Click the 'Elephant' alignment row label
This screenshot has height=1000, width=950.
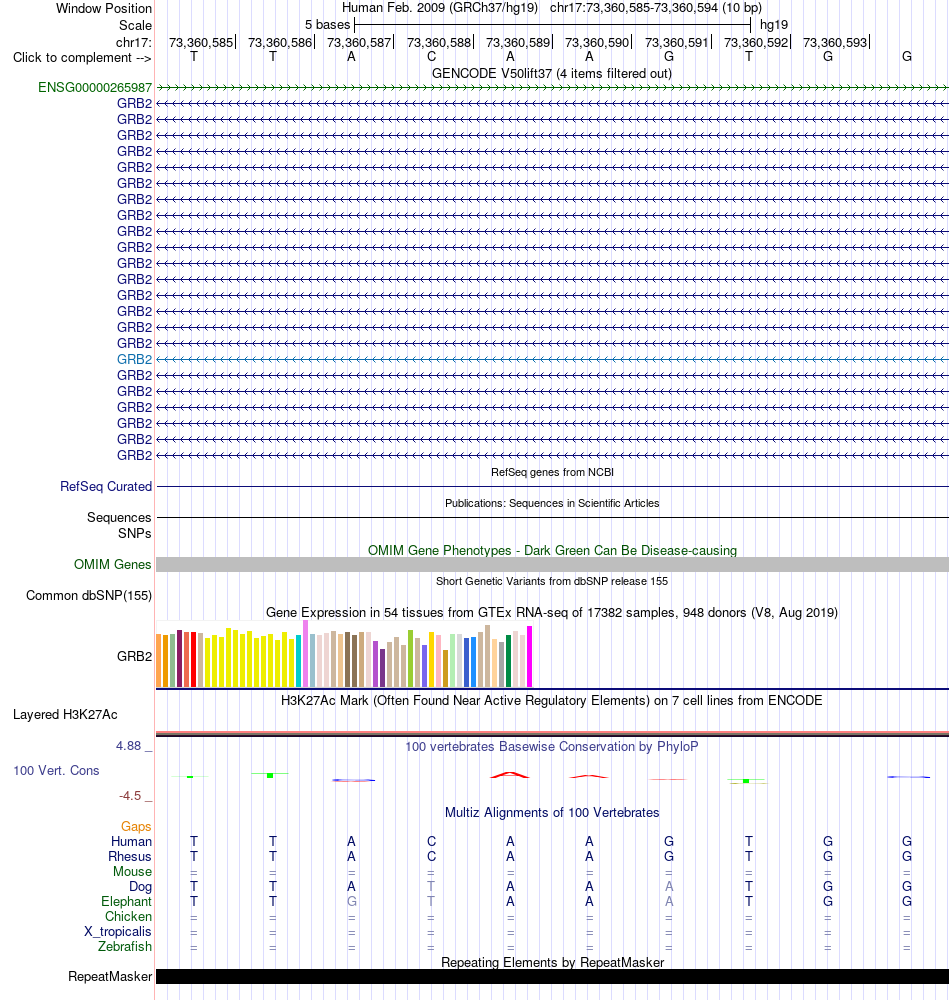[x=126, y=901]
